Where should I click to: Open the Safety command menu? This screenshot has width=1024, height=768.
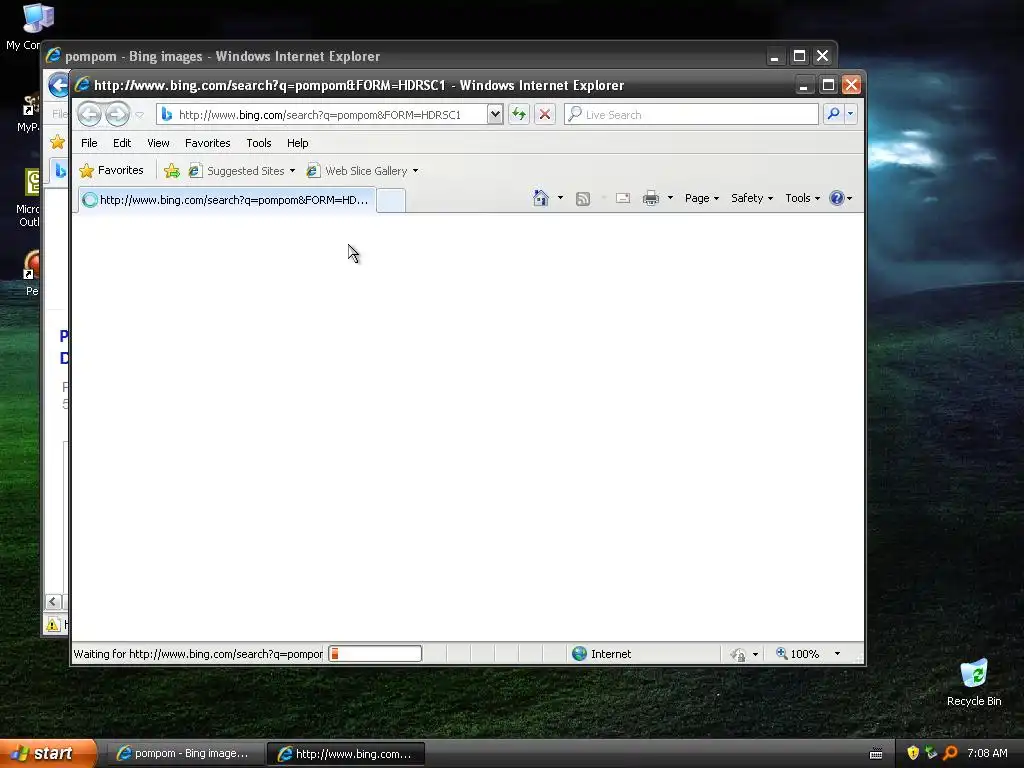(752, 198)
